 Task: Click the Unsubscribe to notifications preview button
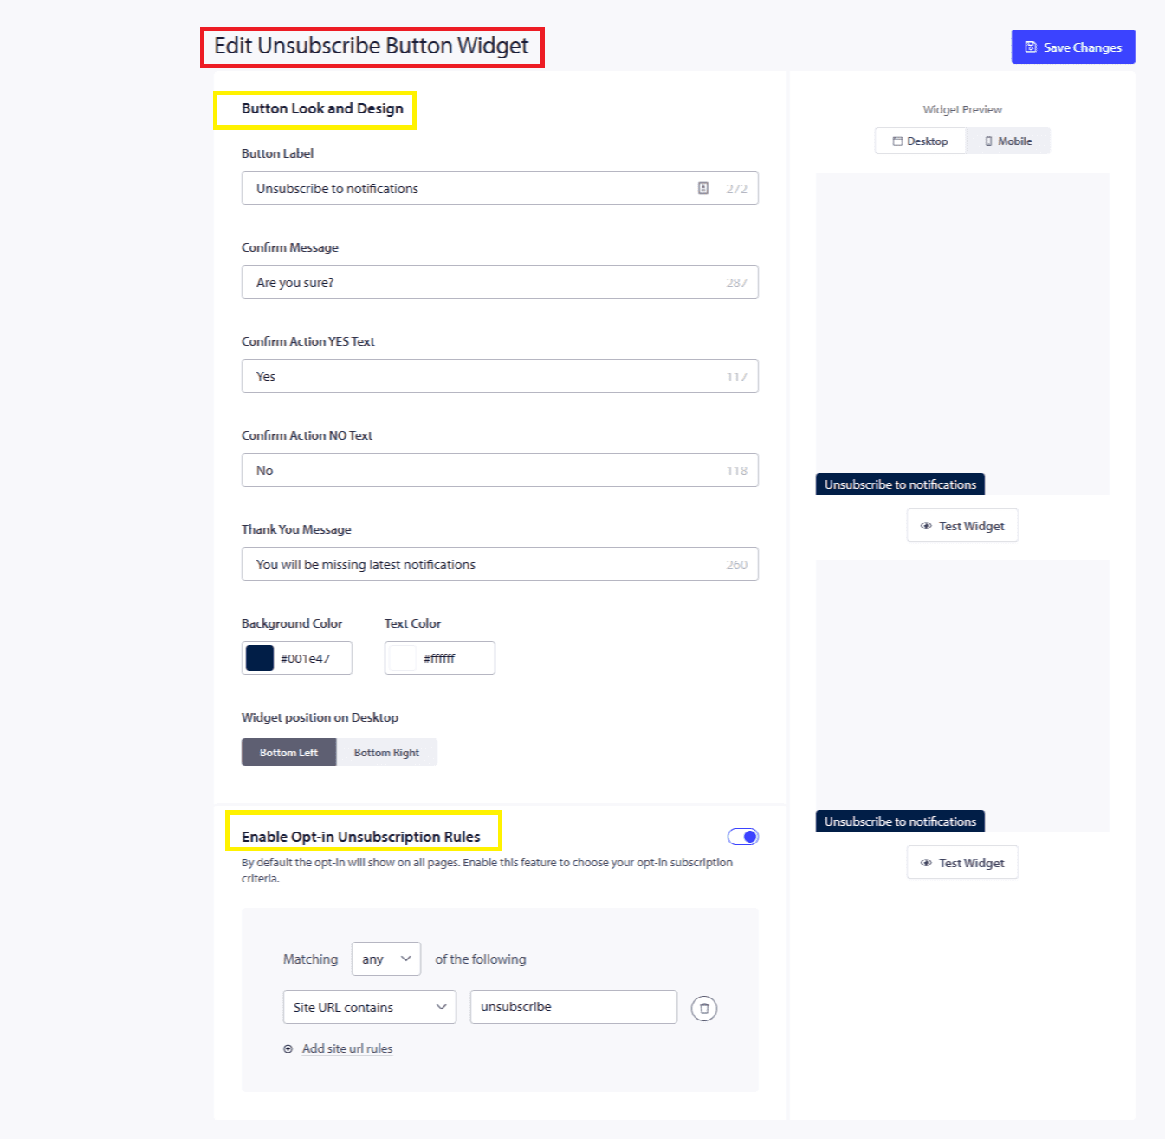900,485
